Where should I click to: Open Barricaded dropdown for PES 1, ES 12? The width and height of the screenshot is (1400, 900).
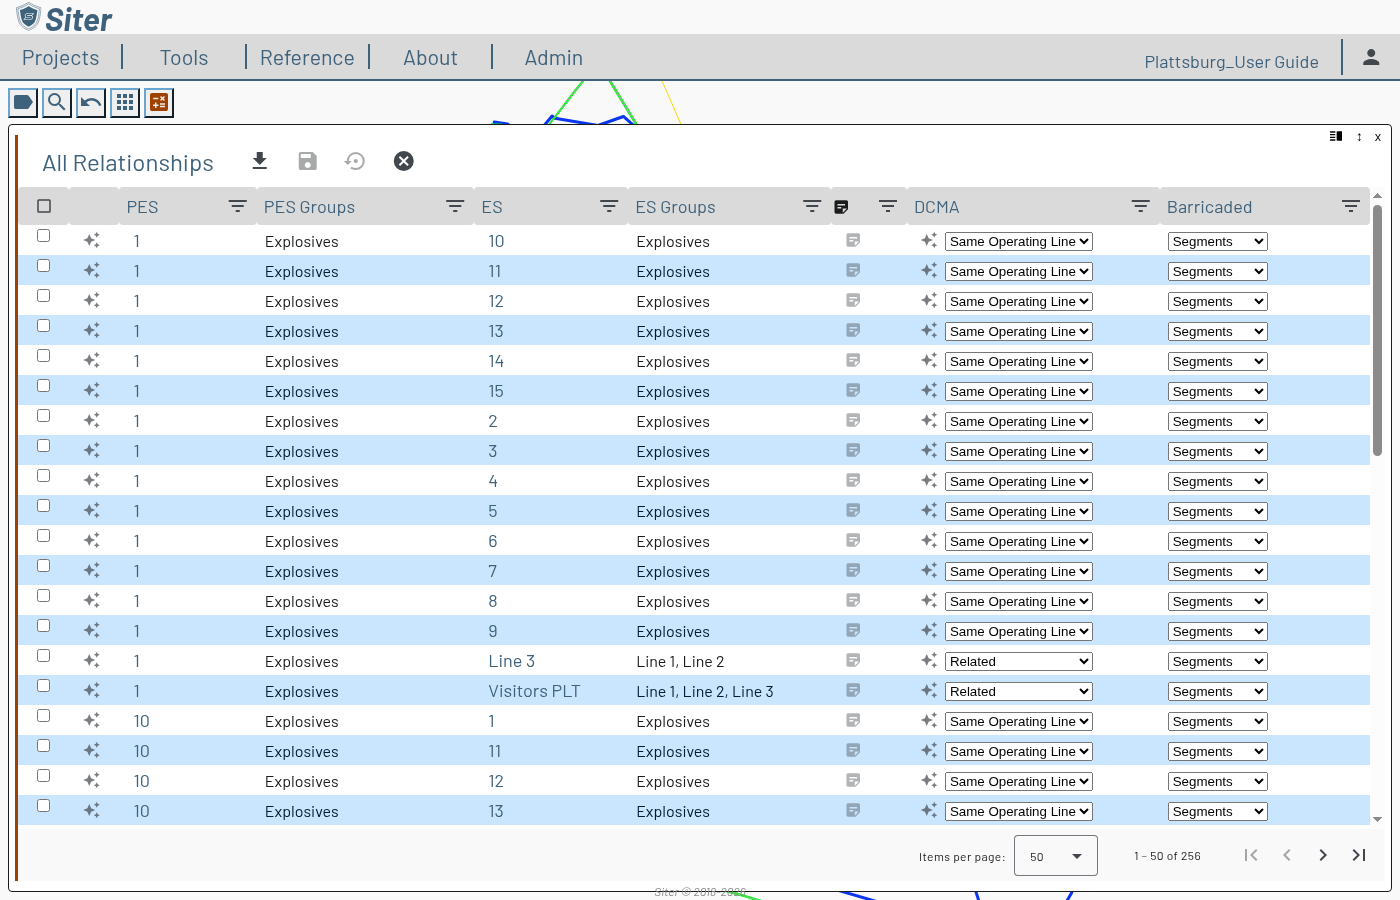(1218, 301)
